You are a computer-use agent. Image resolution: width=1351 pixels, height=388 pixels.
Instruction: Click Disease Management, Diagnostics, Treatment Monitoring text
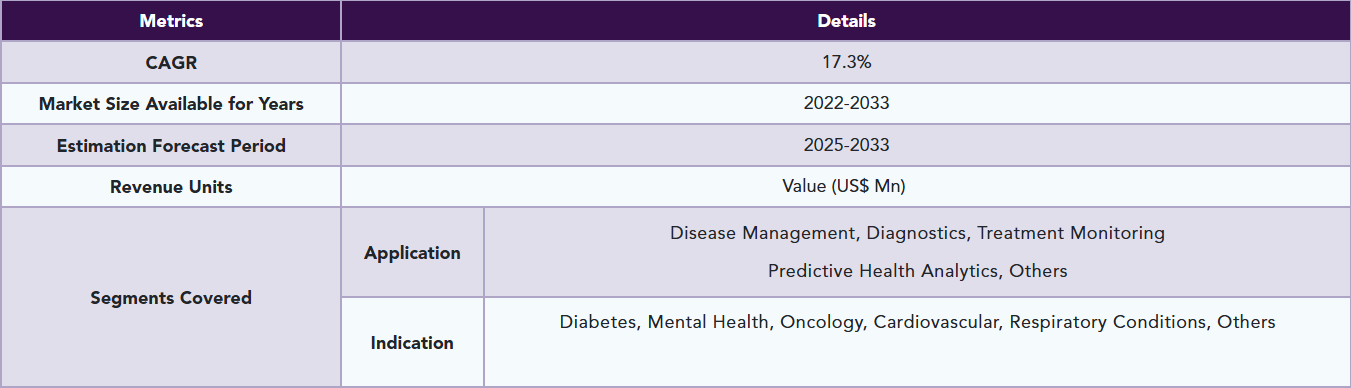click(x=917, y=233)
